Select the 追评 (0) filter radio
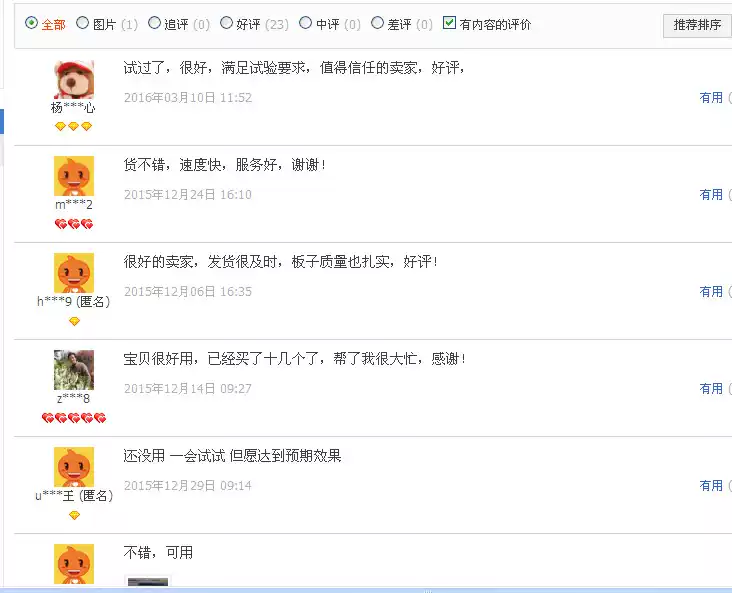Viewport: 732px width, 593px height. [154, 23]
